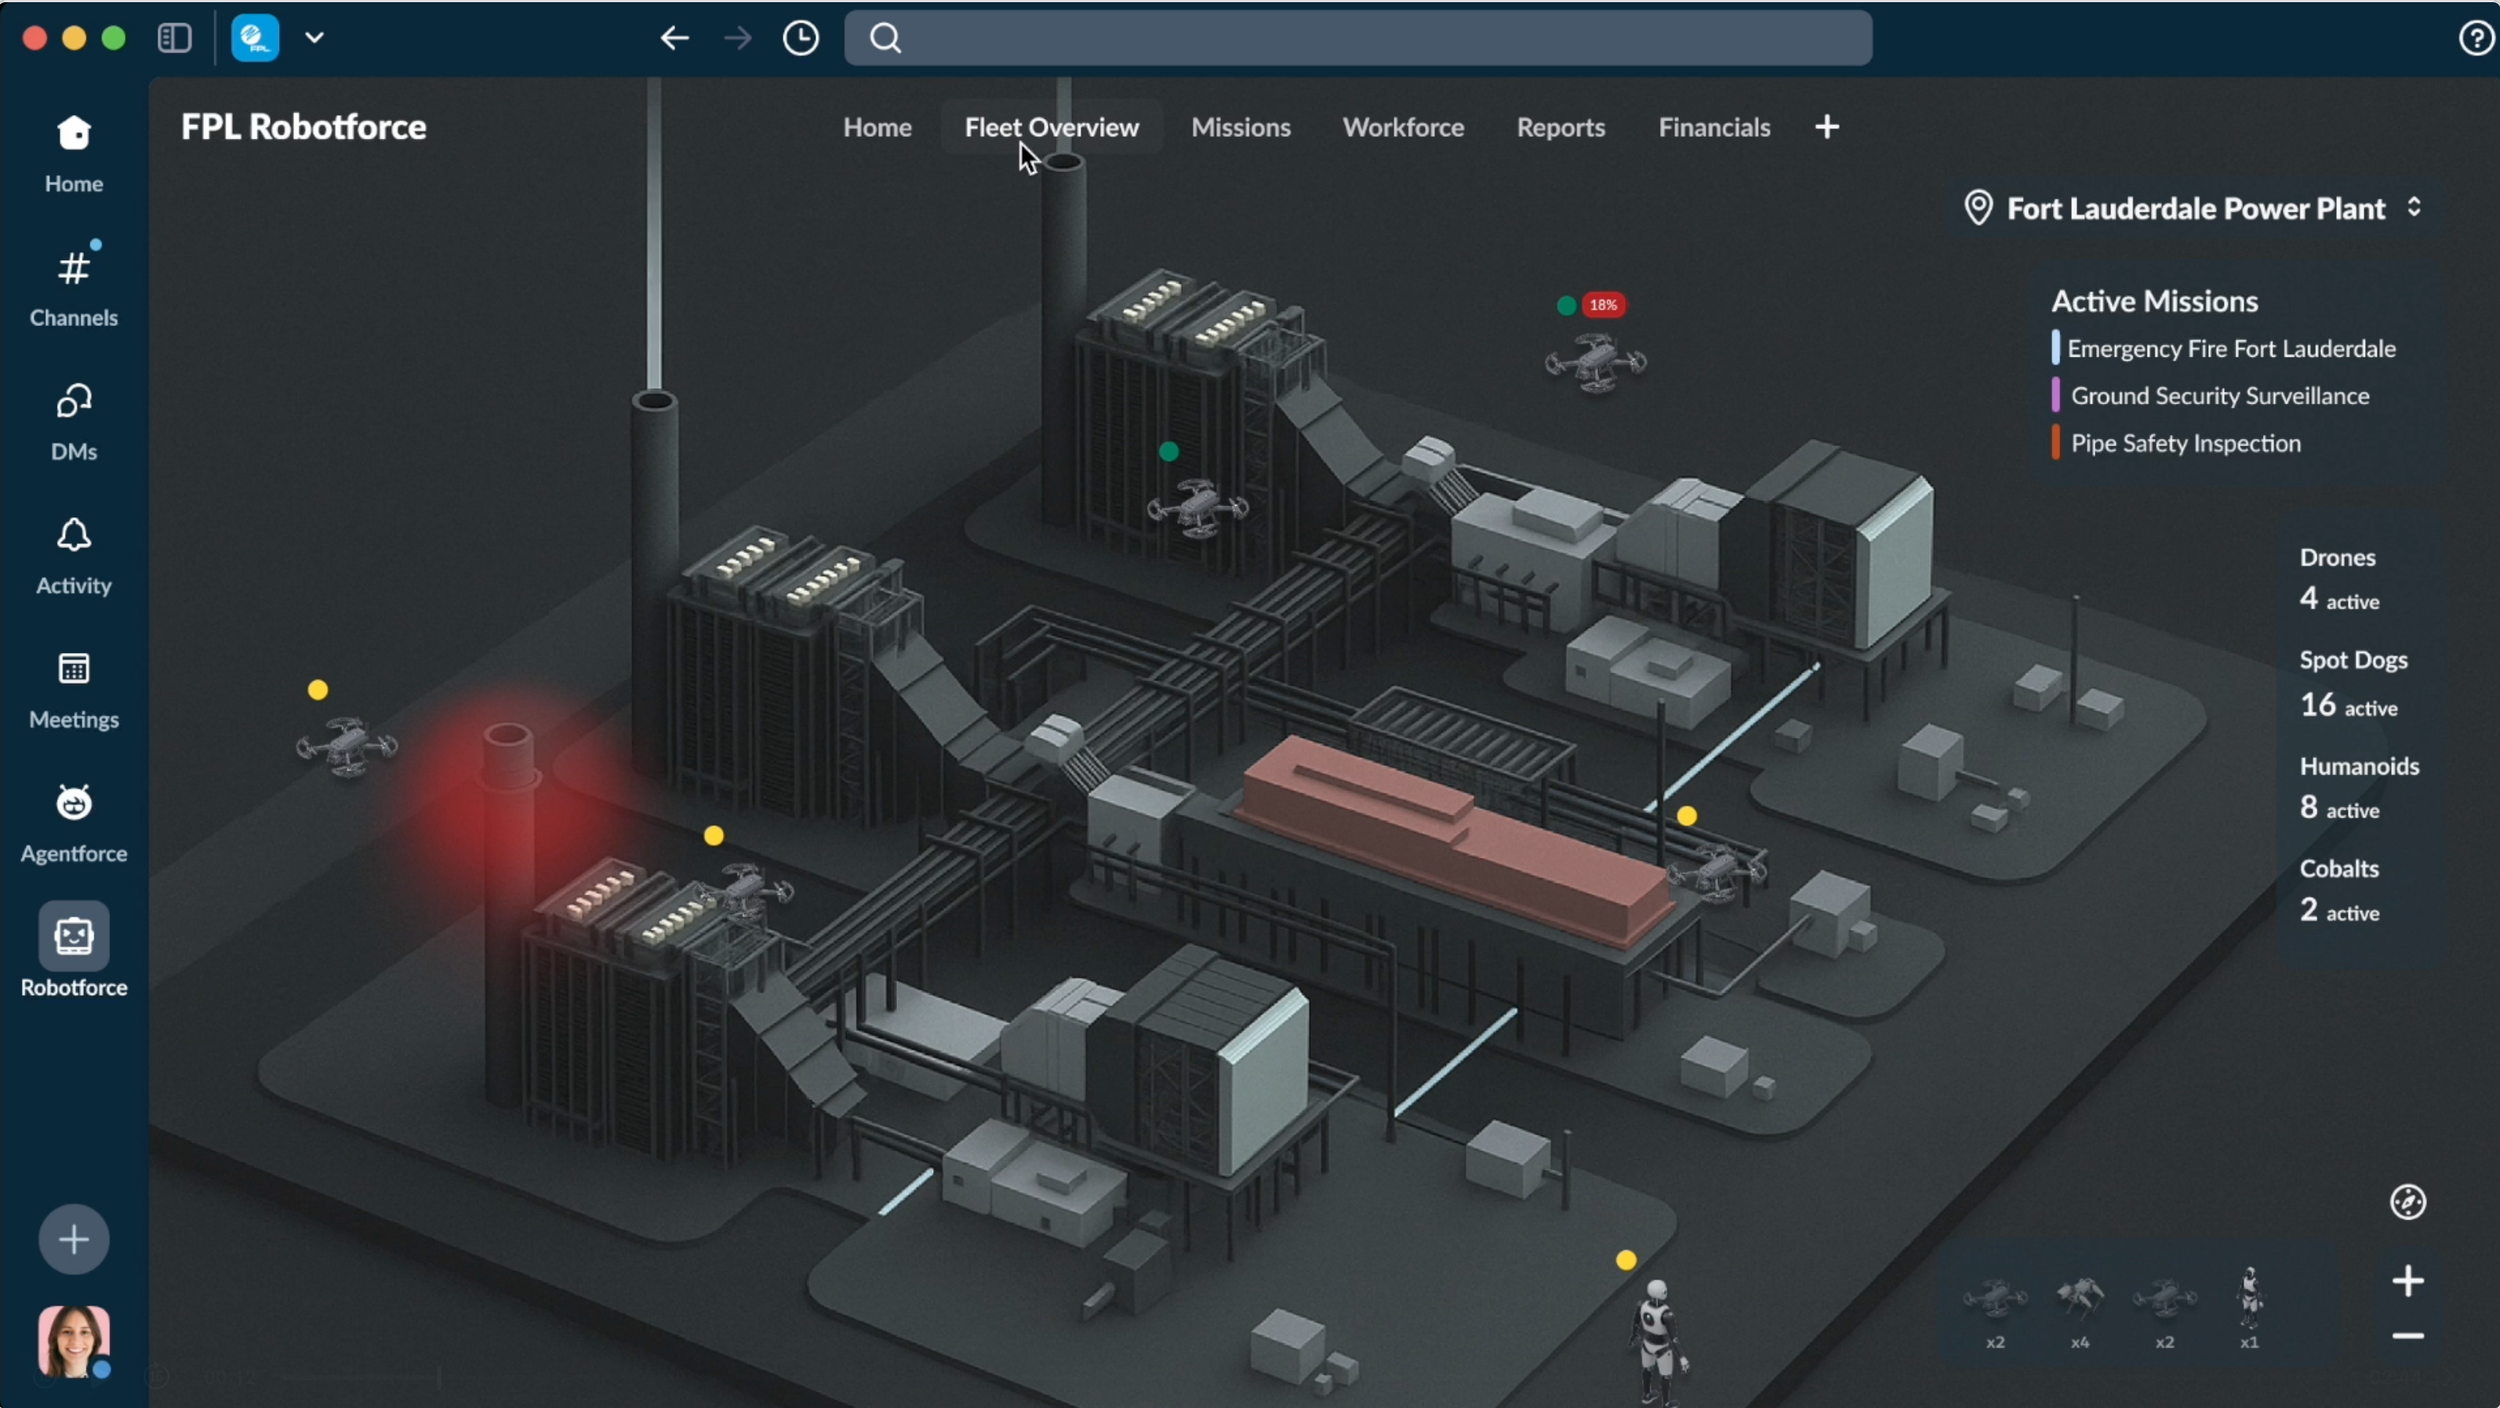2500x1408 pixels.
Task: Open Meetings in the sidebar
Action: click(x=74, y=690)
